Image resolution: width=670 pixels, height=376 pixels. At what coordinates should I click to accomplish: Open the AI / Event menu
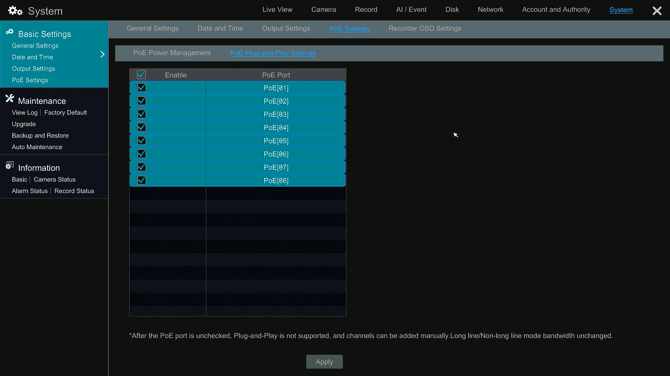pos(411,9)
